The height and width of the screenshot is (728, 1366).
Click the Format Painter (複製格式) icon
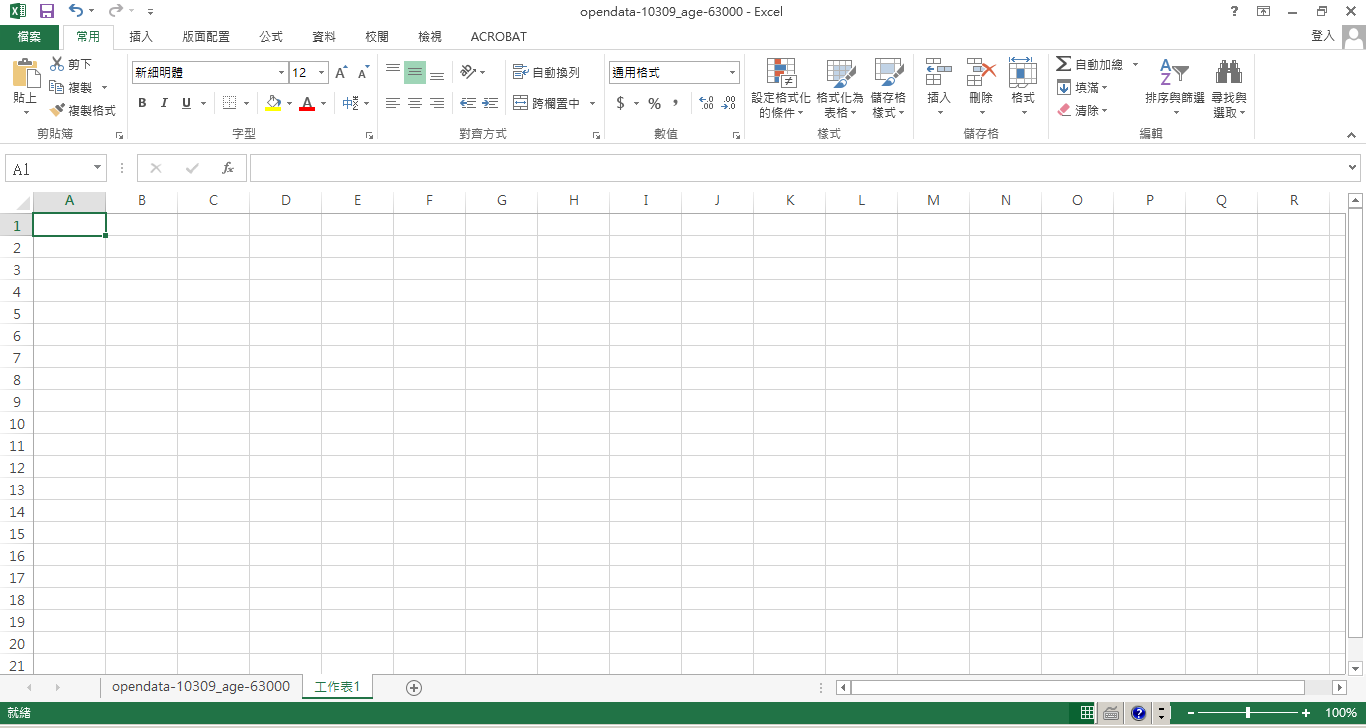[x=58, y=110]
